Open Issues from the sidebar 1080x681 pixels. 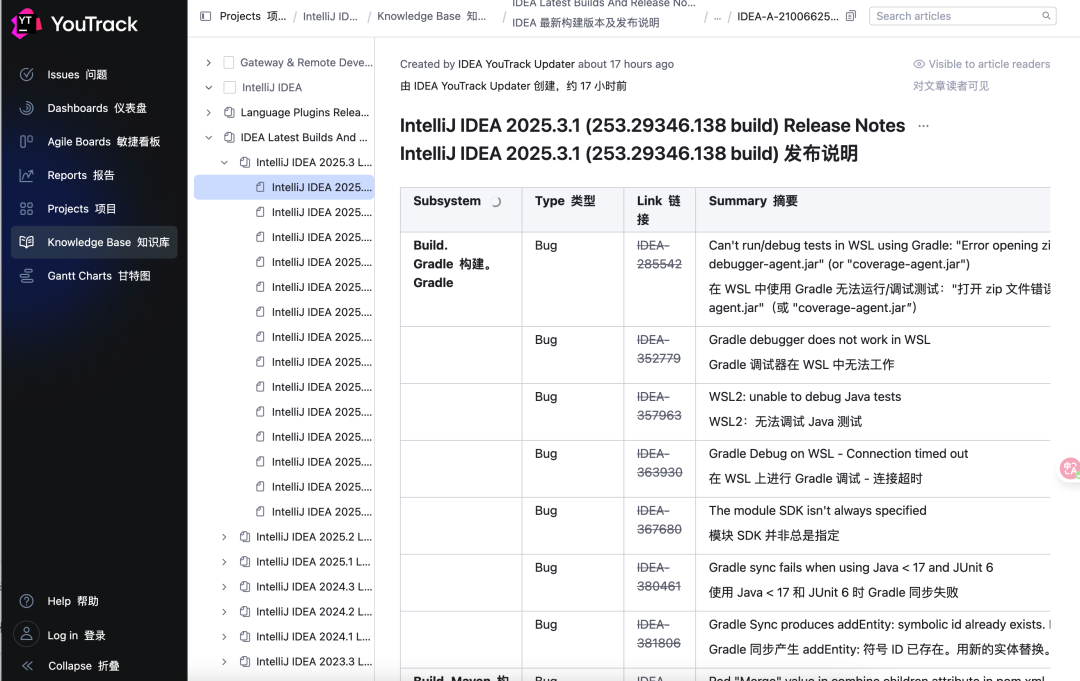point(76,74)
